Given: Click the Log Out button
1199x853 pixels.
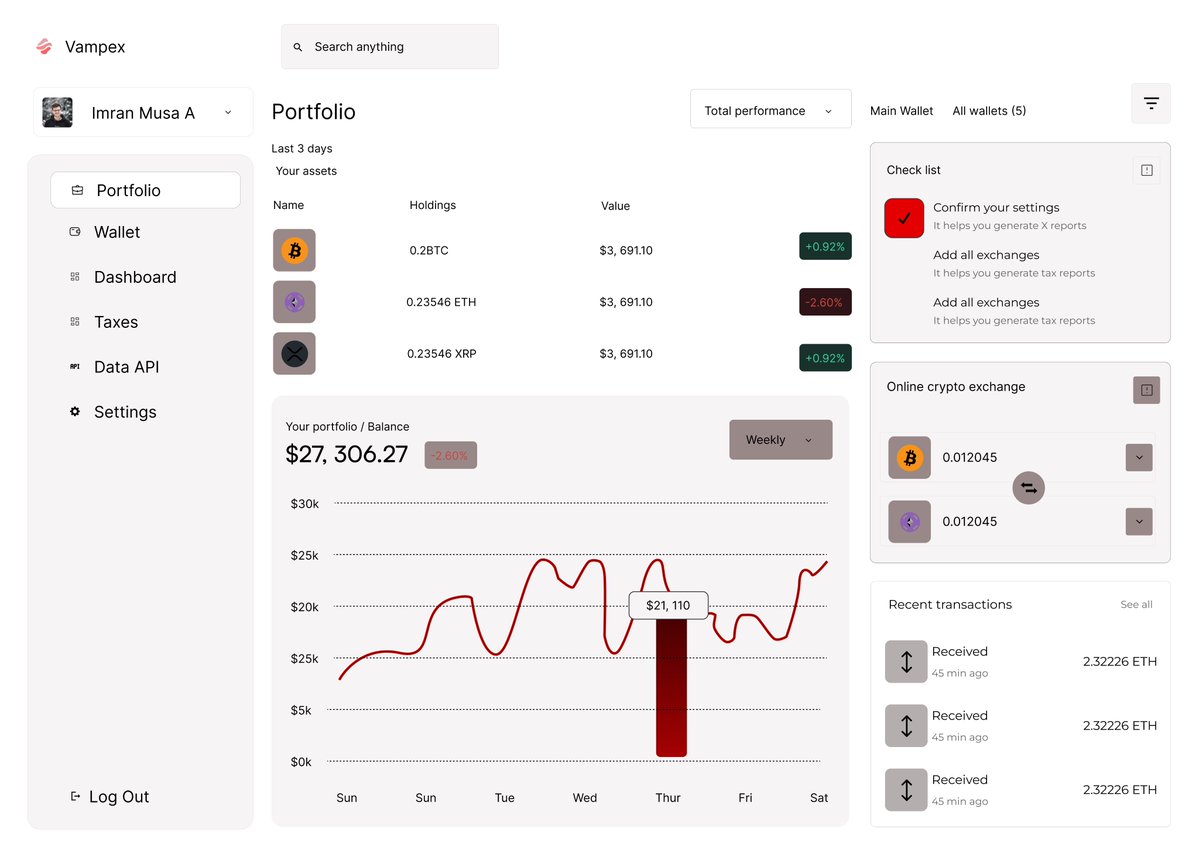Looking at the screenshot, I should click(110, 796).
